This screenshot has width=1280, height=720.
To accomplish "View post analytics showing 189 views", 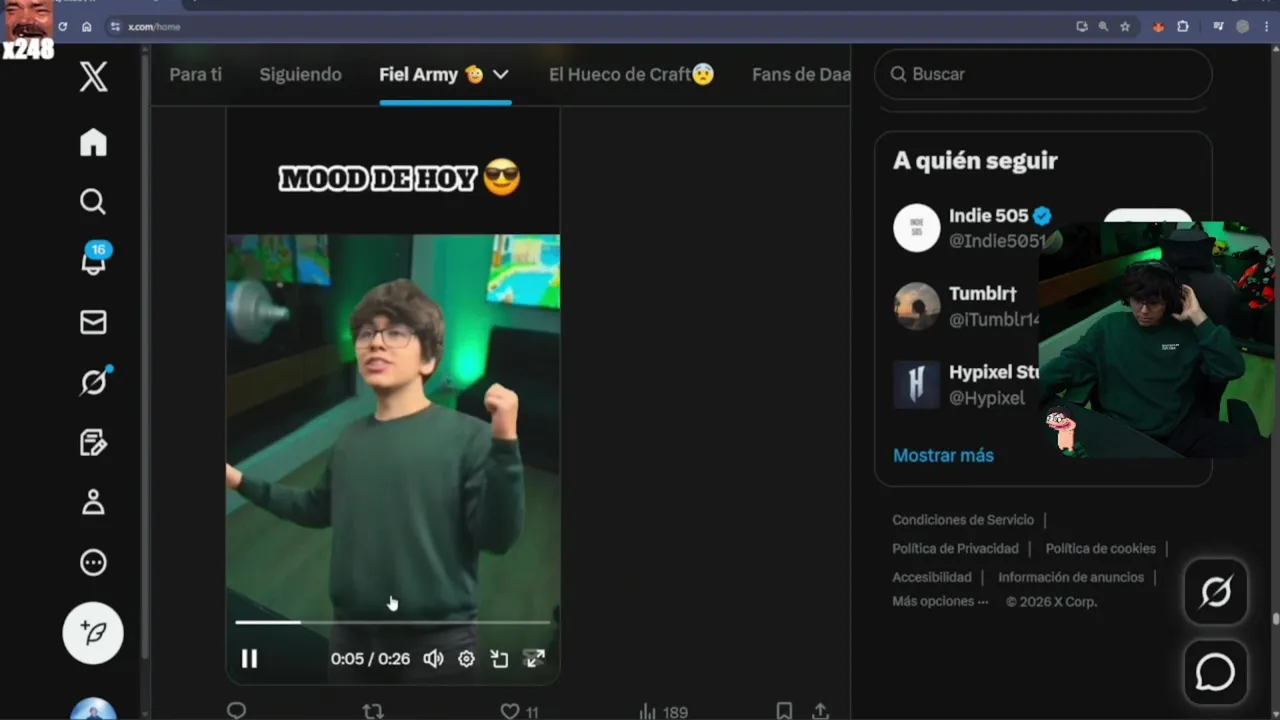I will point(663,711).
